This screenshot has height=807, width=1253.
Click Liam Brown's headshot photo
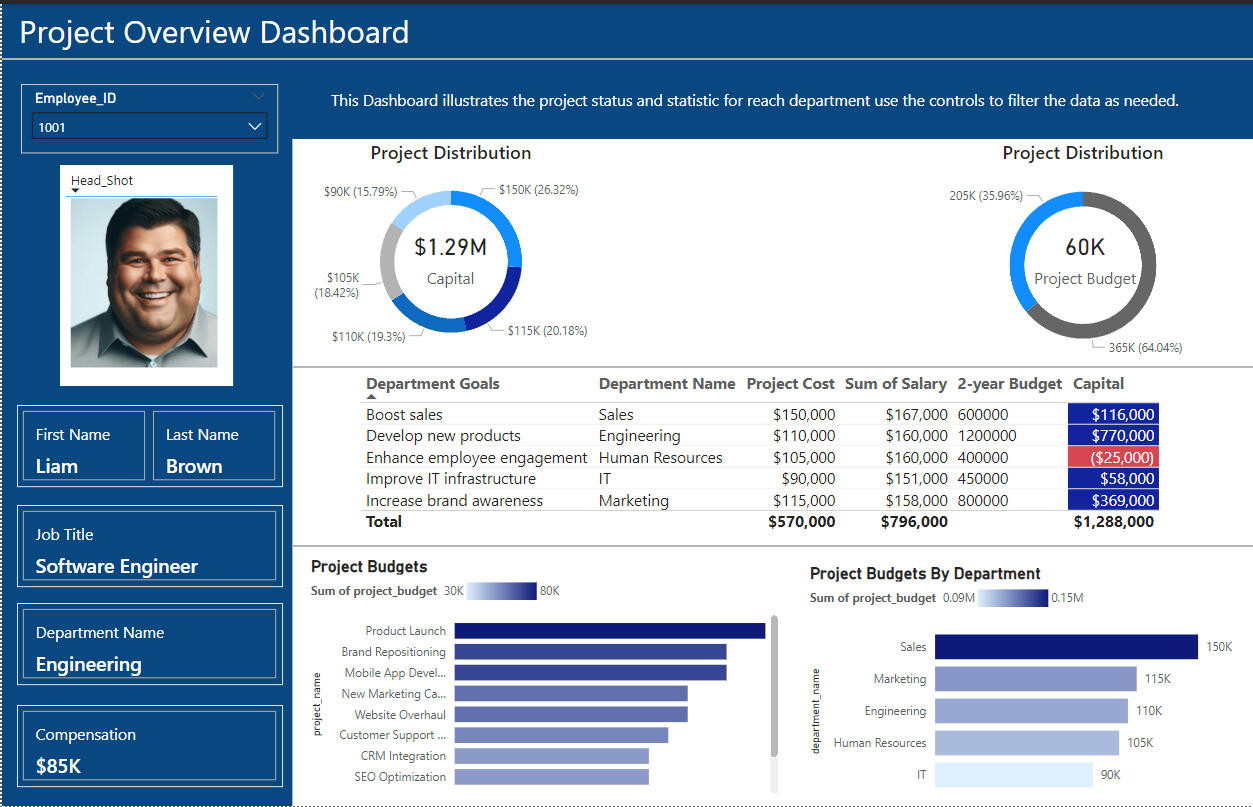click(x=144, y=282)
